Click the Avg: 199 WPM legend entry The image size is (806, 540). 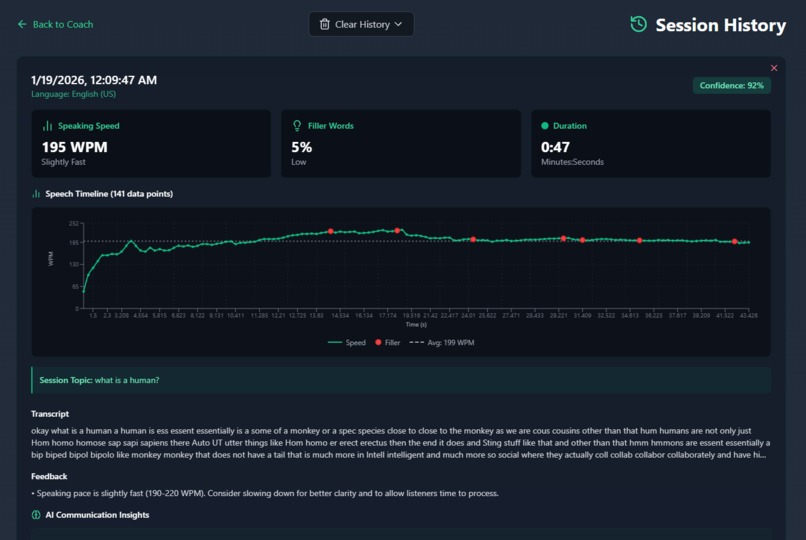(442, 343)
